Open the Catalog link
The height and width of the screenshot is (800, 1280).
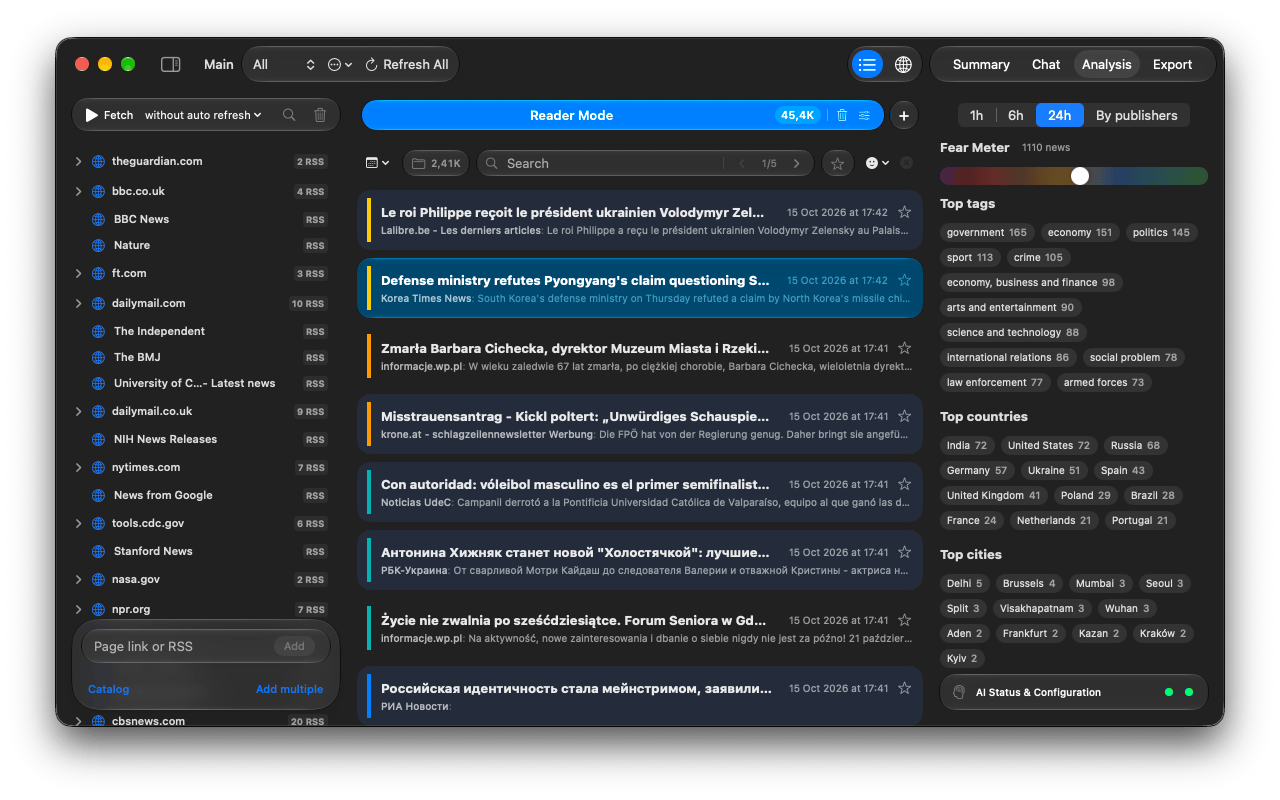click(x=108, y=689)
